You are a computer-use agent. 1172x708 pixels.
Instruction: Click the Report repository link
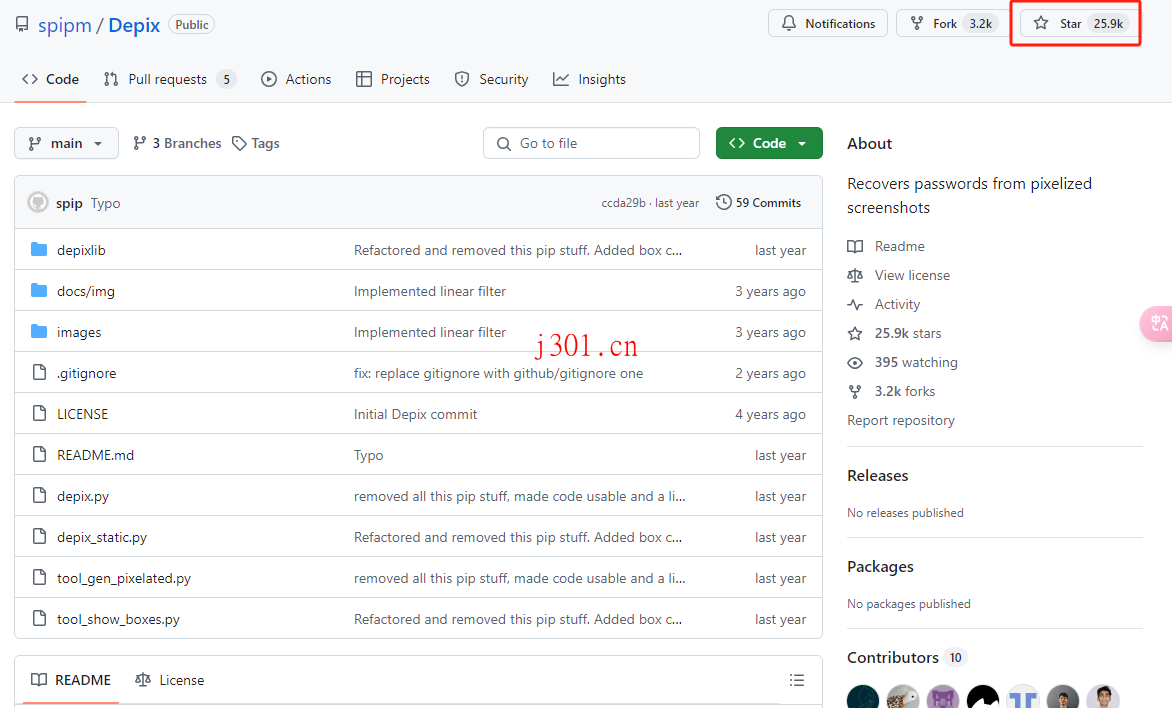point(901,420)
